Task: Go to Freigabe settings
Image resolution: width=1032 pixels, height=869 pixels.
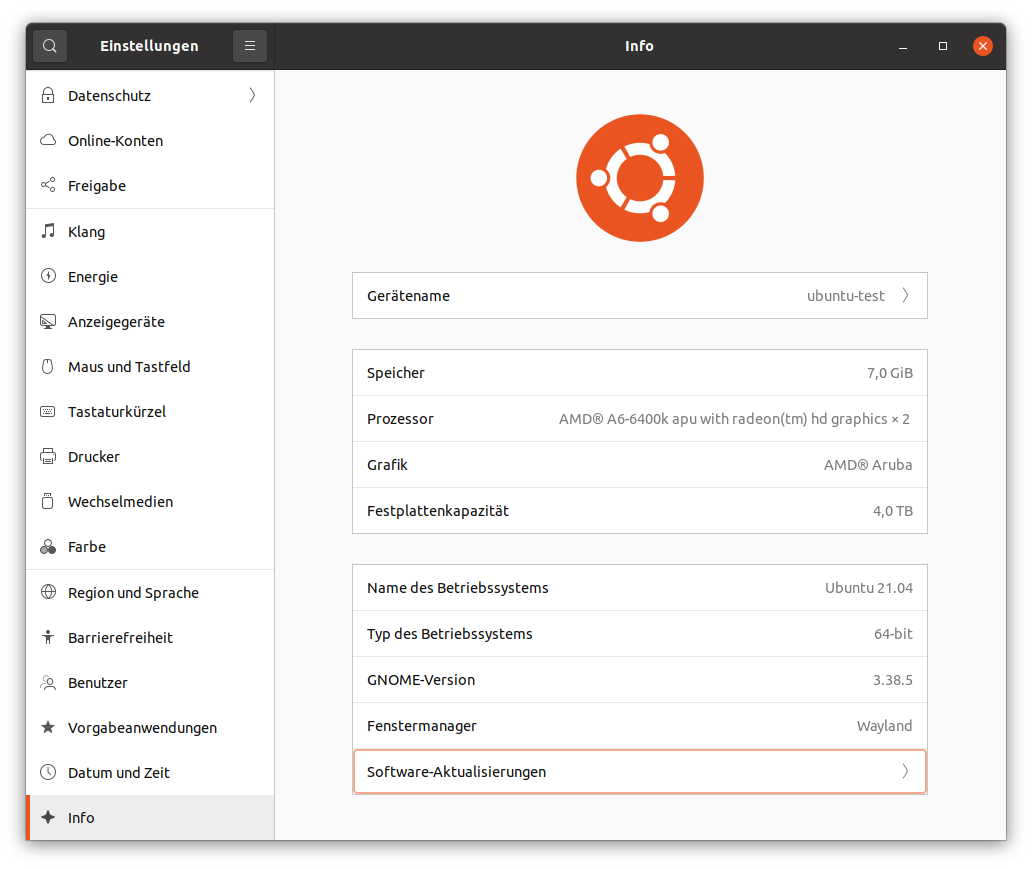Action: pyautogui.click(x=150, y=185)
